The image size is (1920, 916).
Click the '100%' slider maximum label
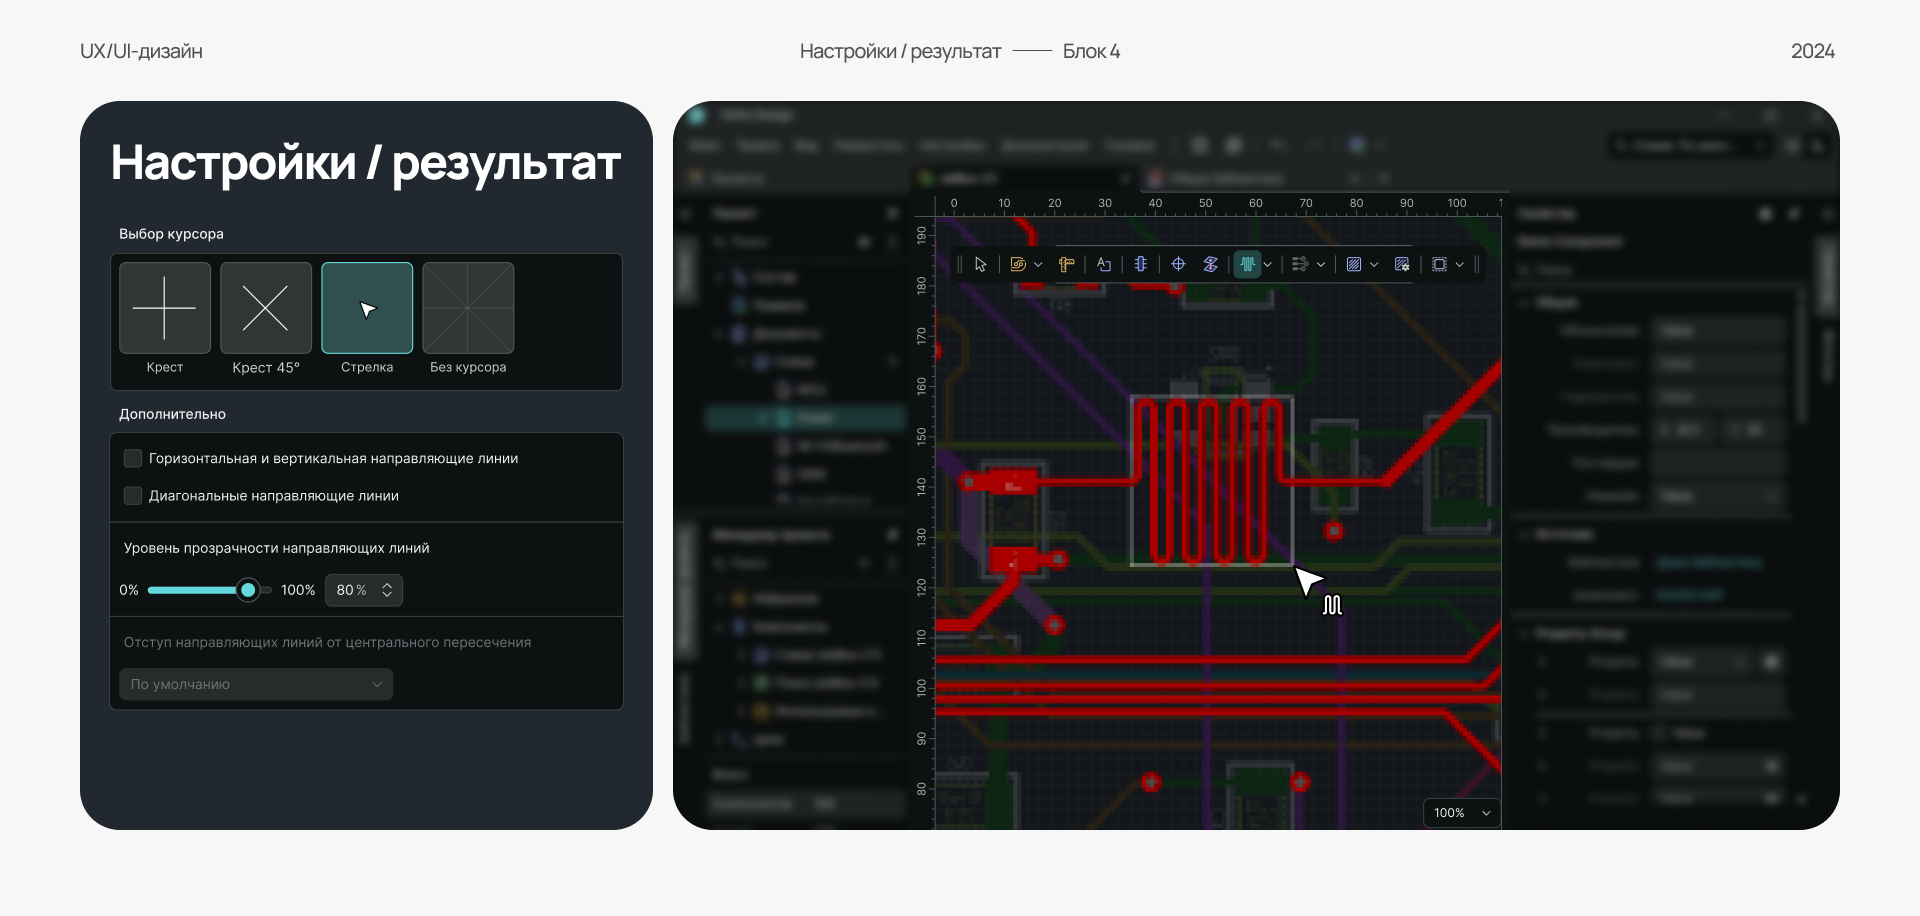pyautogui.click(x=298, y=590)
